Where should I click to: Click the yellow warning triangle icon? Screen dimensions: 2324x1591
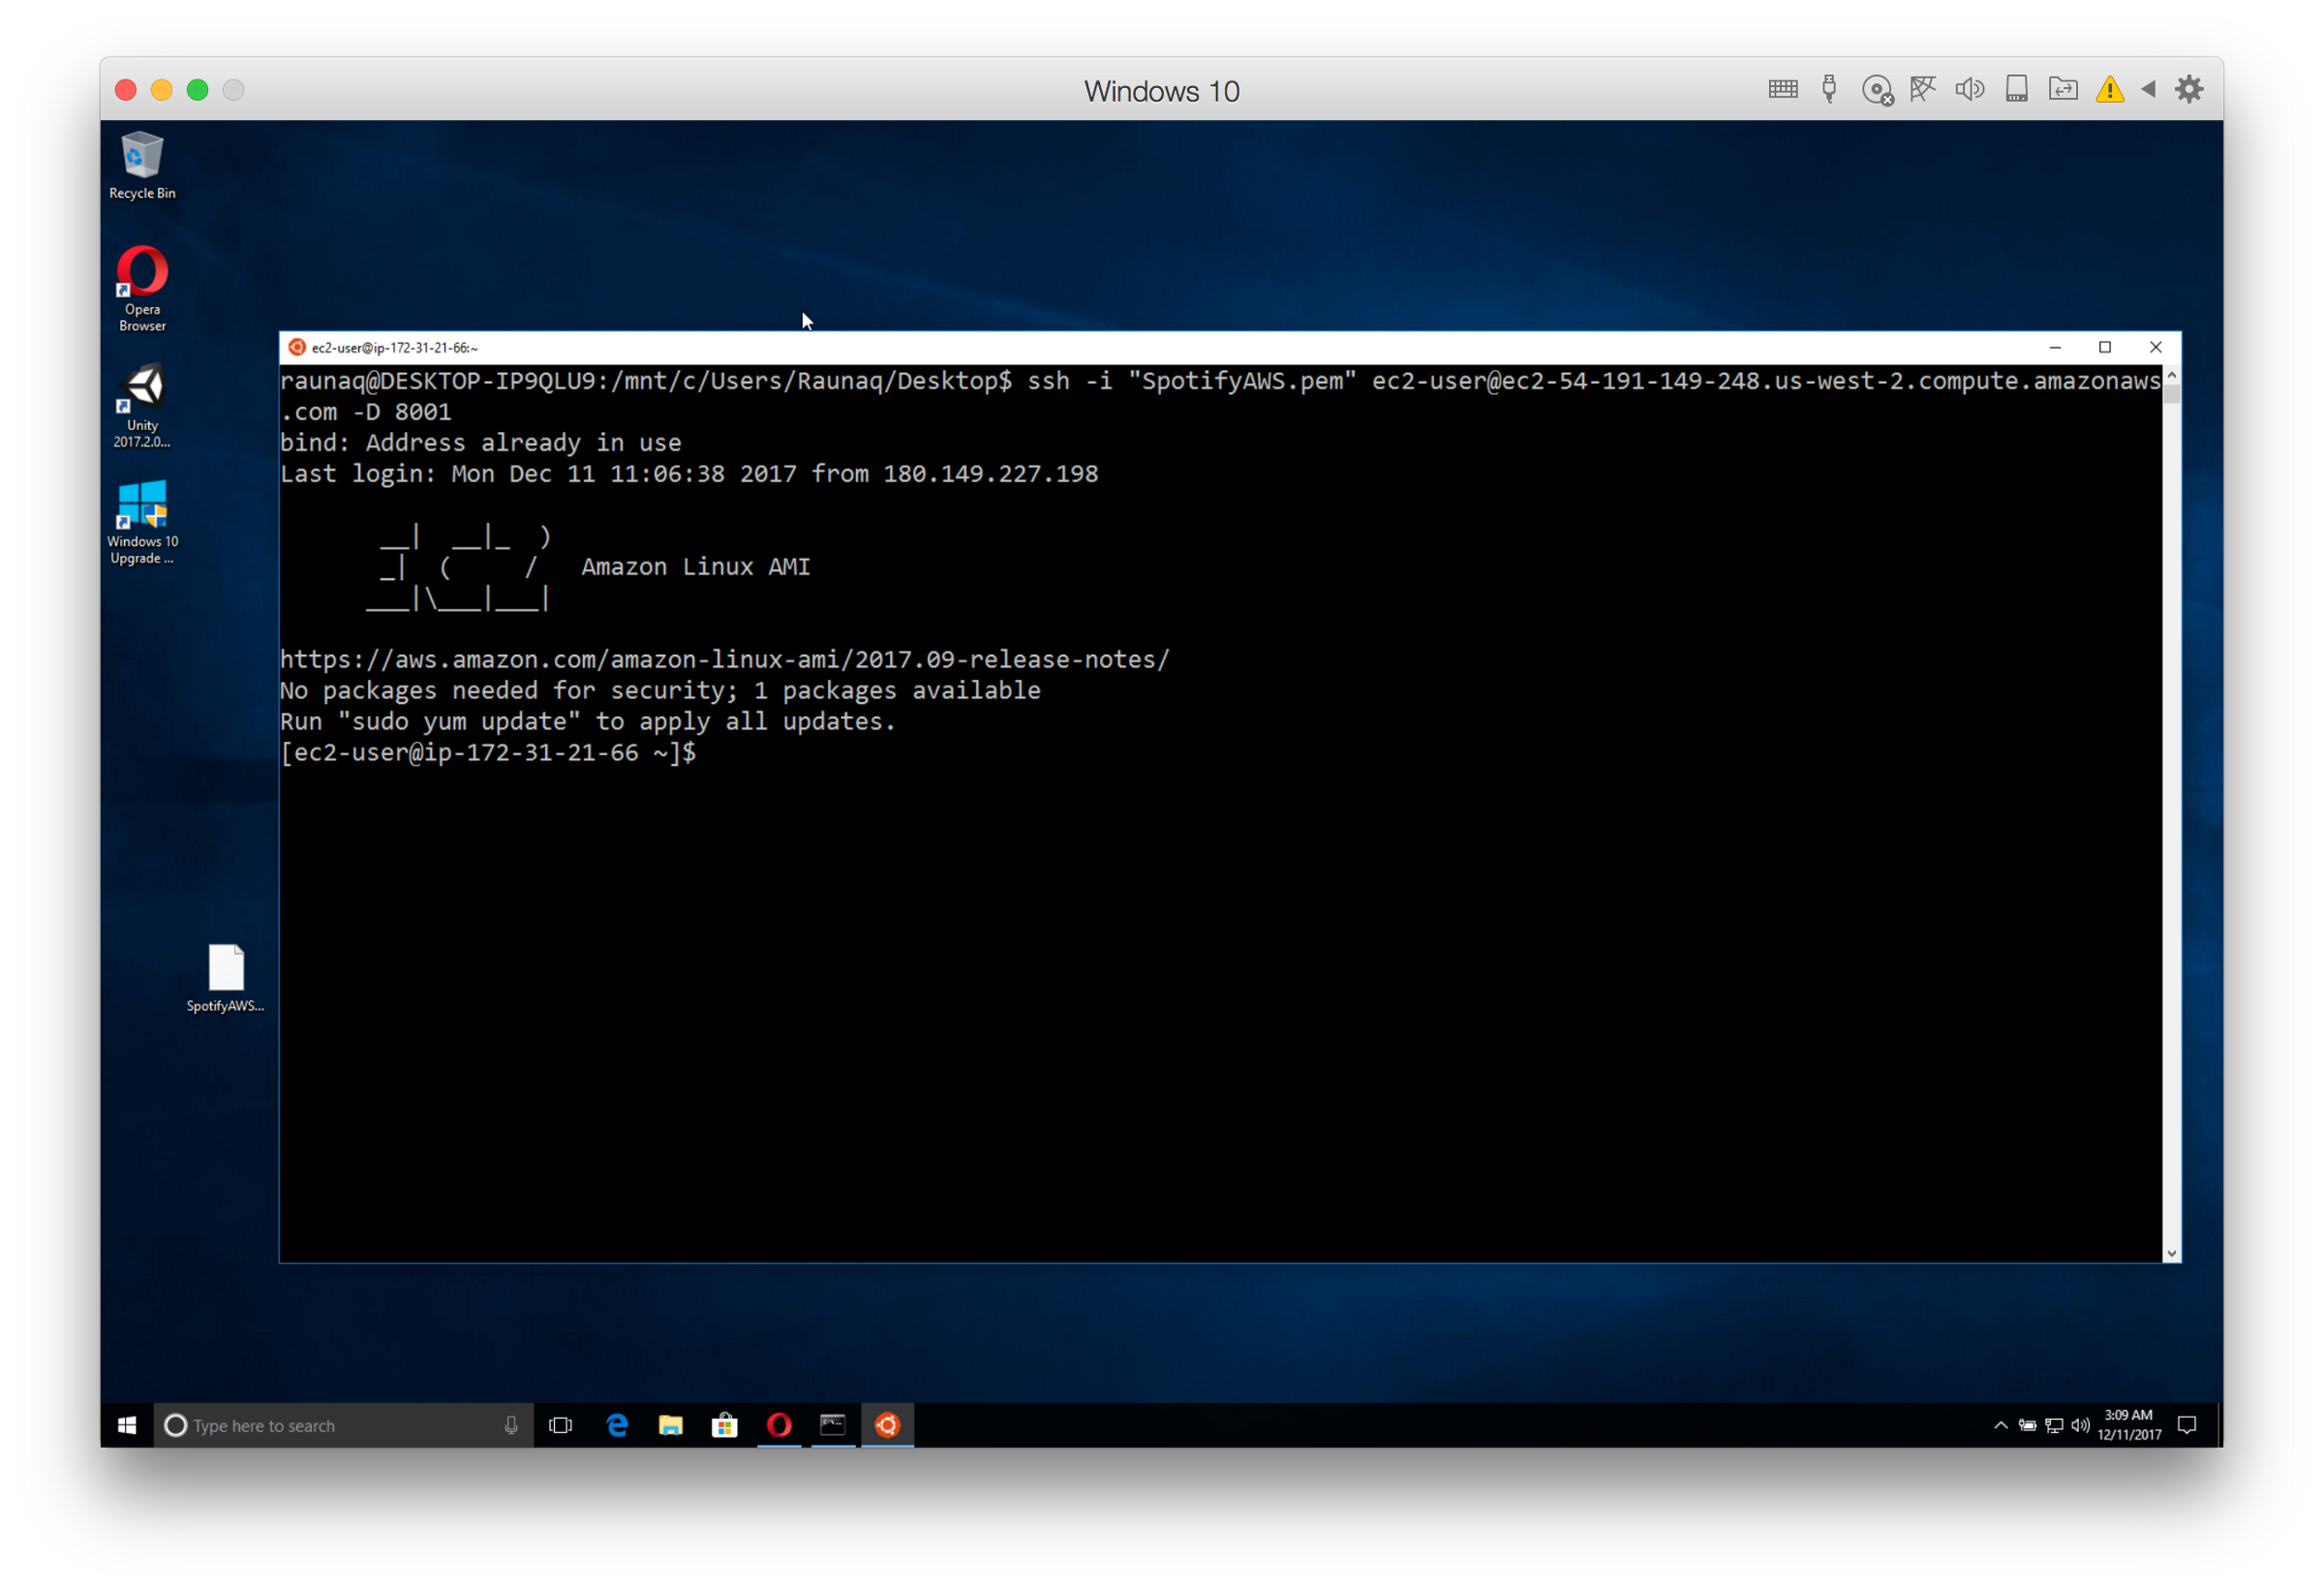click(2110, 90)
